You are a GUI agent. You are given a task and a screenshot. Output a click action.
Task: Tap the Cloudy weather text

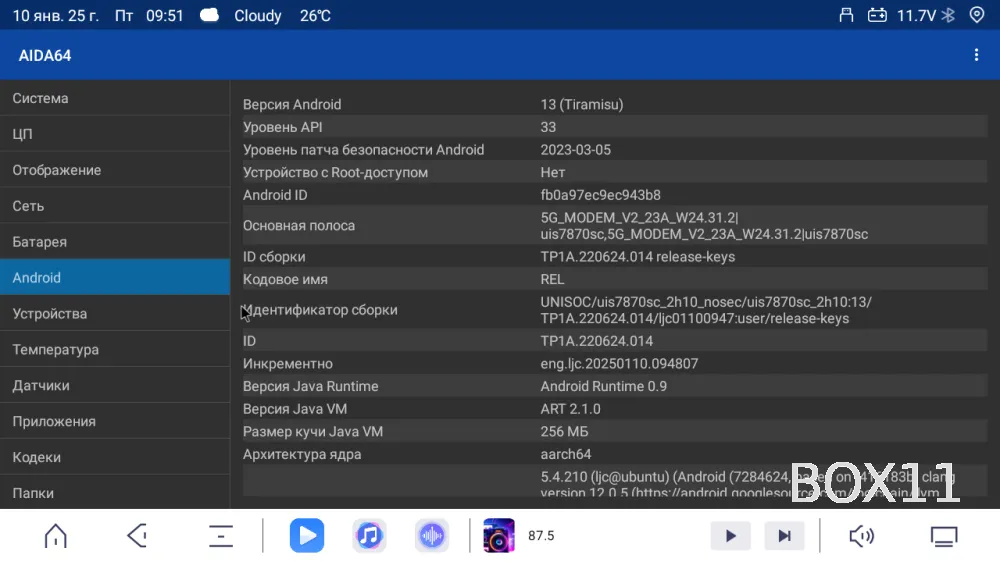[258, 16]
